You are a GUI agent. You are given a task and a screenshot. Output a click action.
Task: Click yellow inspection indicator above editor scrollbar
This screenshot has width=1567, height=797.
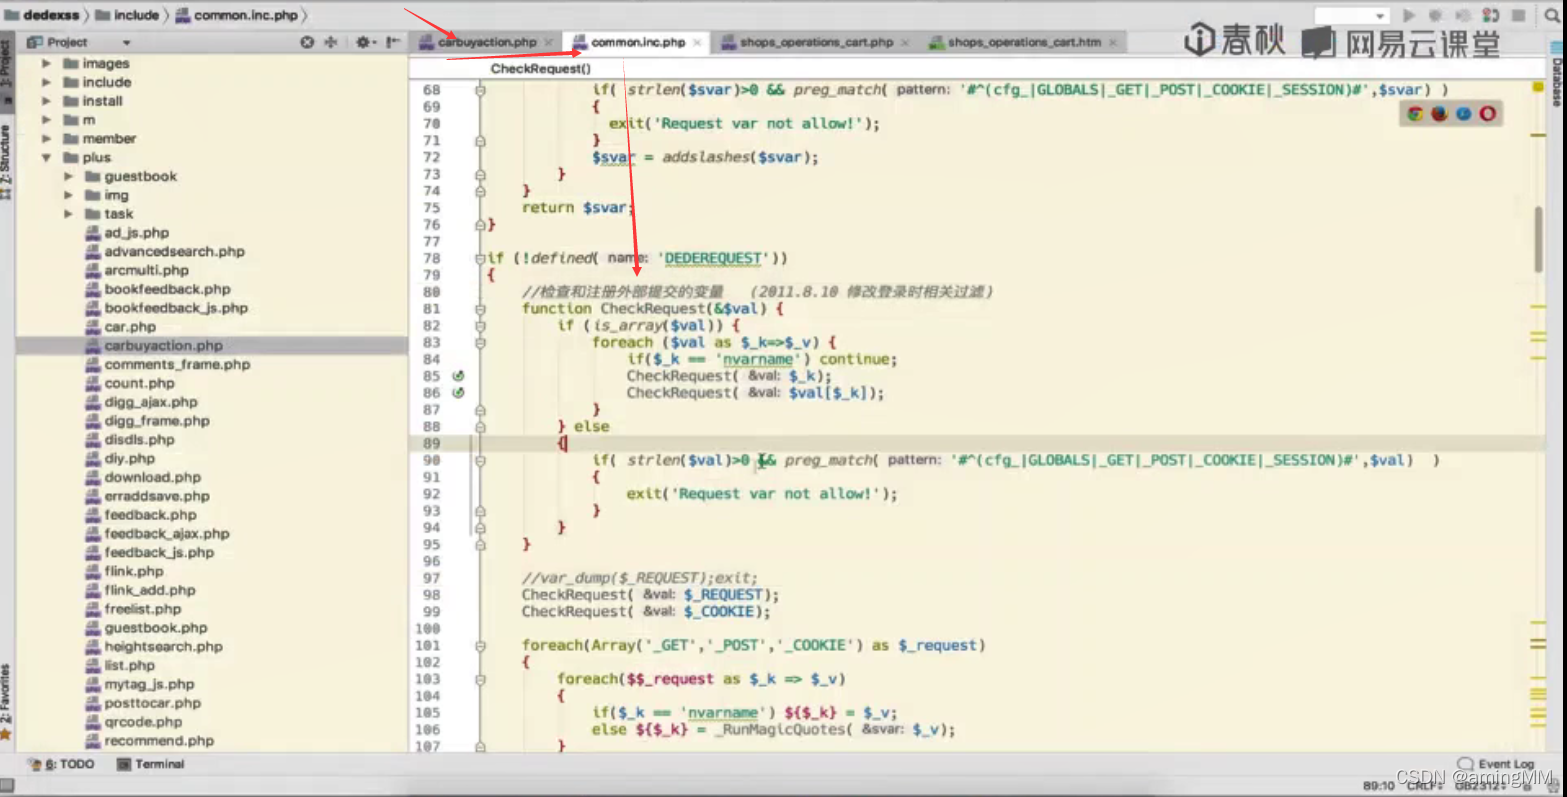1538,88
